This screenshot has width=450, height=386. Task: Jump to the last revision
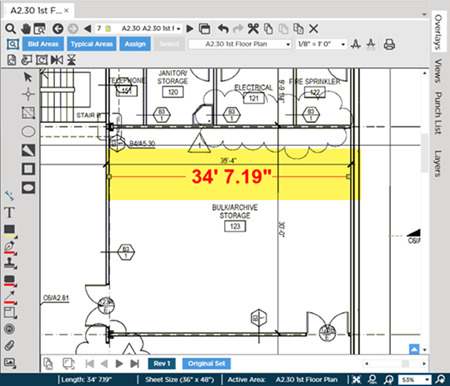point(134,363)
